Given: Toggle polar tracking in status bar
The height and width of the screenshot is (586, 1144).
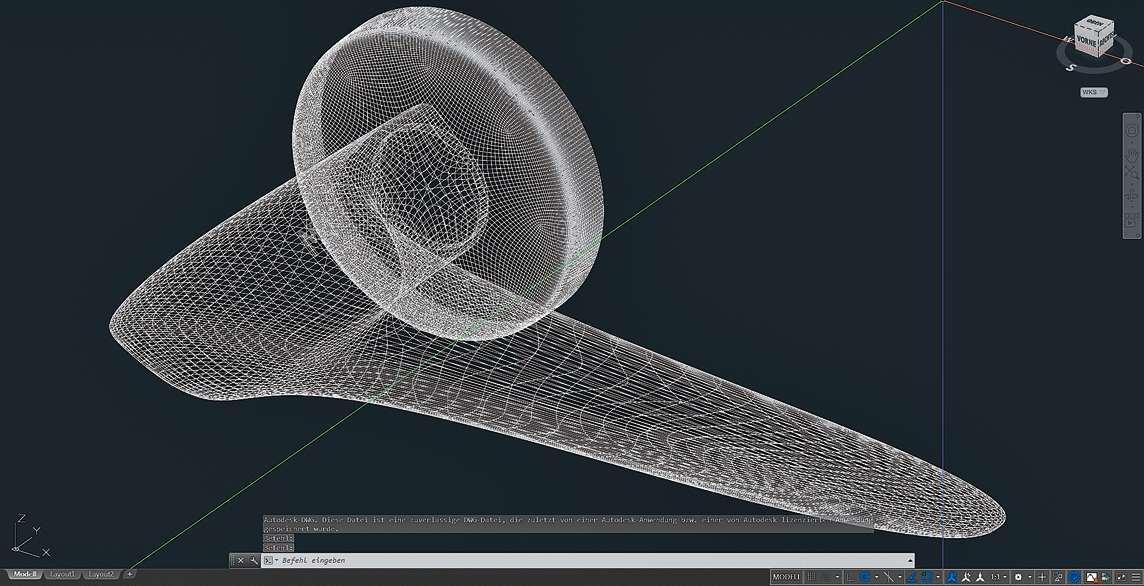Looking at the screenshot, I should tap(865, 577).
